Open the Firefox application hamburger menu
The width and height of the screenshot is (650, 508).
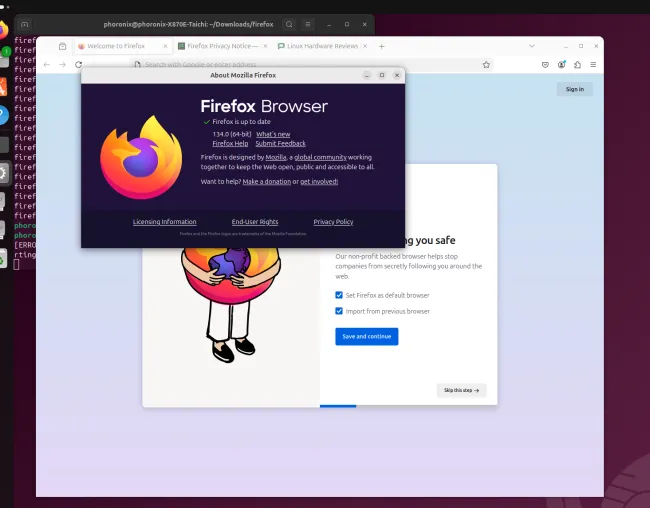pos(593,65)
